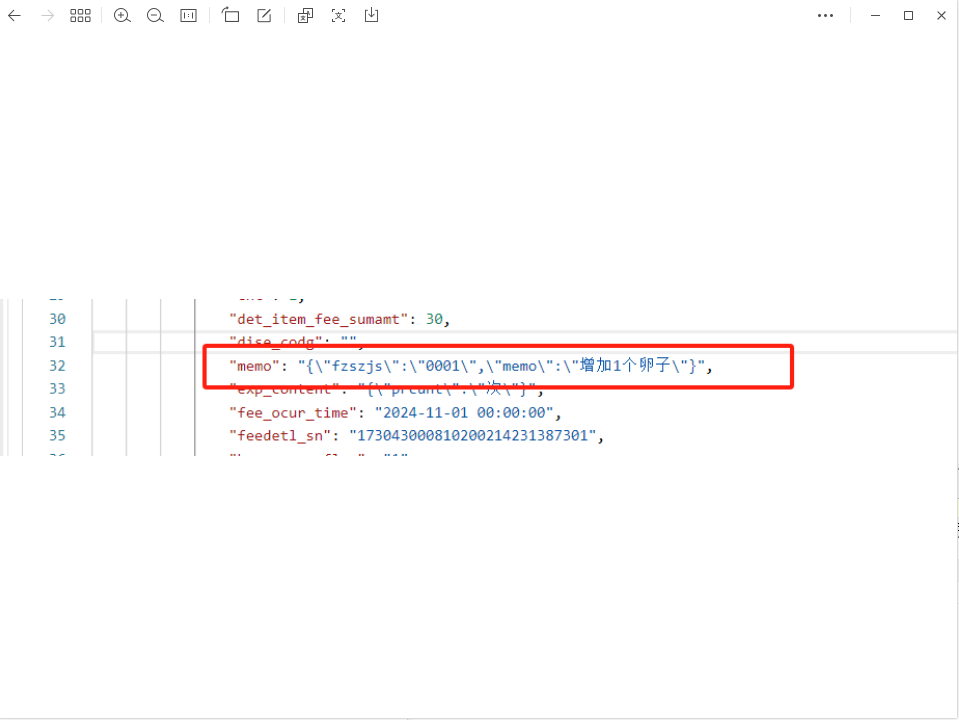The height and width of the screenshot is (720, 959).
Task: Click line number 32
Action: point(57,366)
